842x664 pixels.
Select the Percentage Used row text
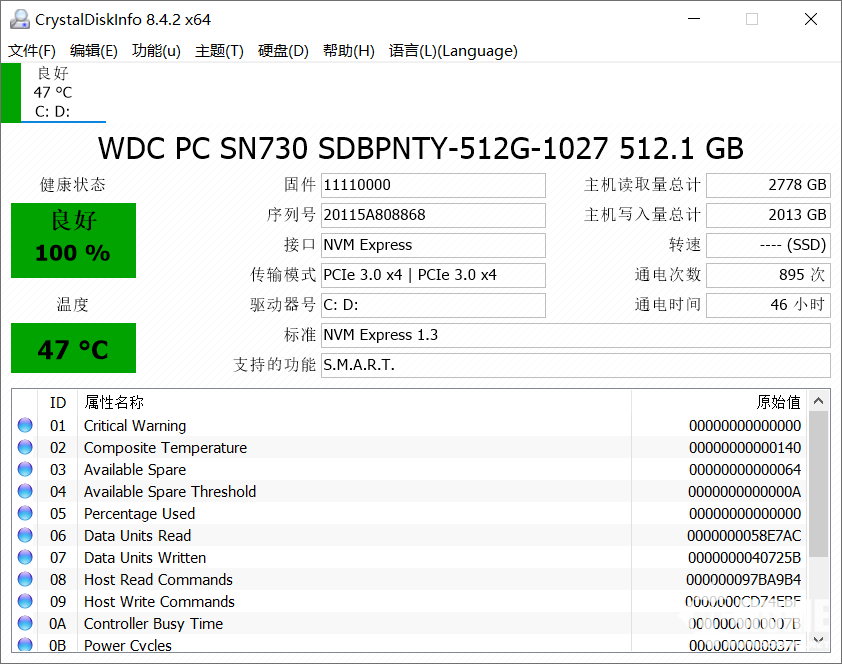click(139, 514)
